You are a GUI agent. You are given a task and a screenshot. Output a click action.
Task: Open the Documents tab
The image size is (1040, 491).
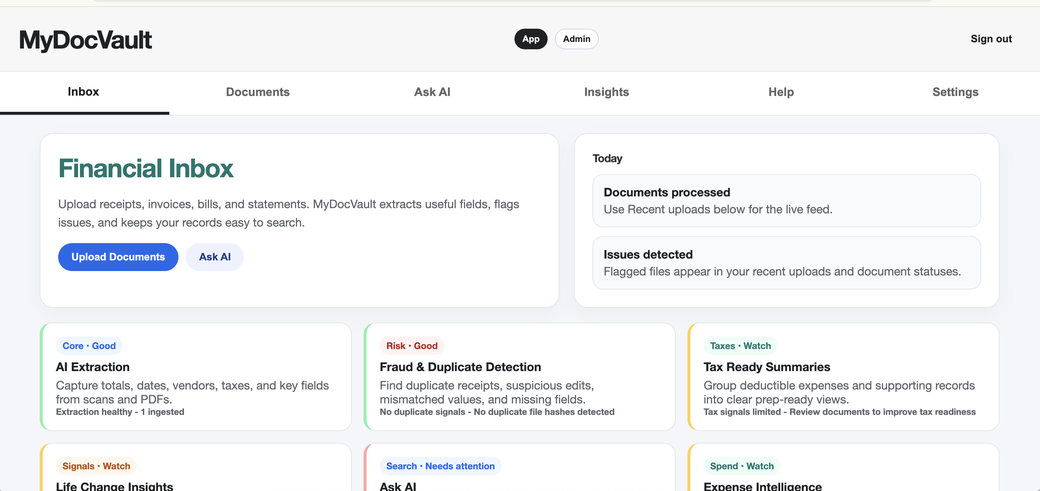258,92
